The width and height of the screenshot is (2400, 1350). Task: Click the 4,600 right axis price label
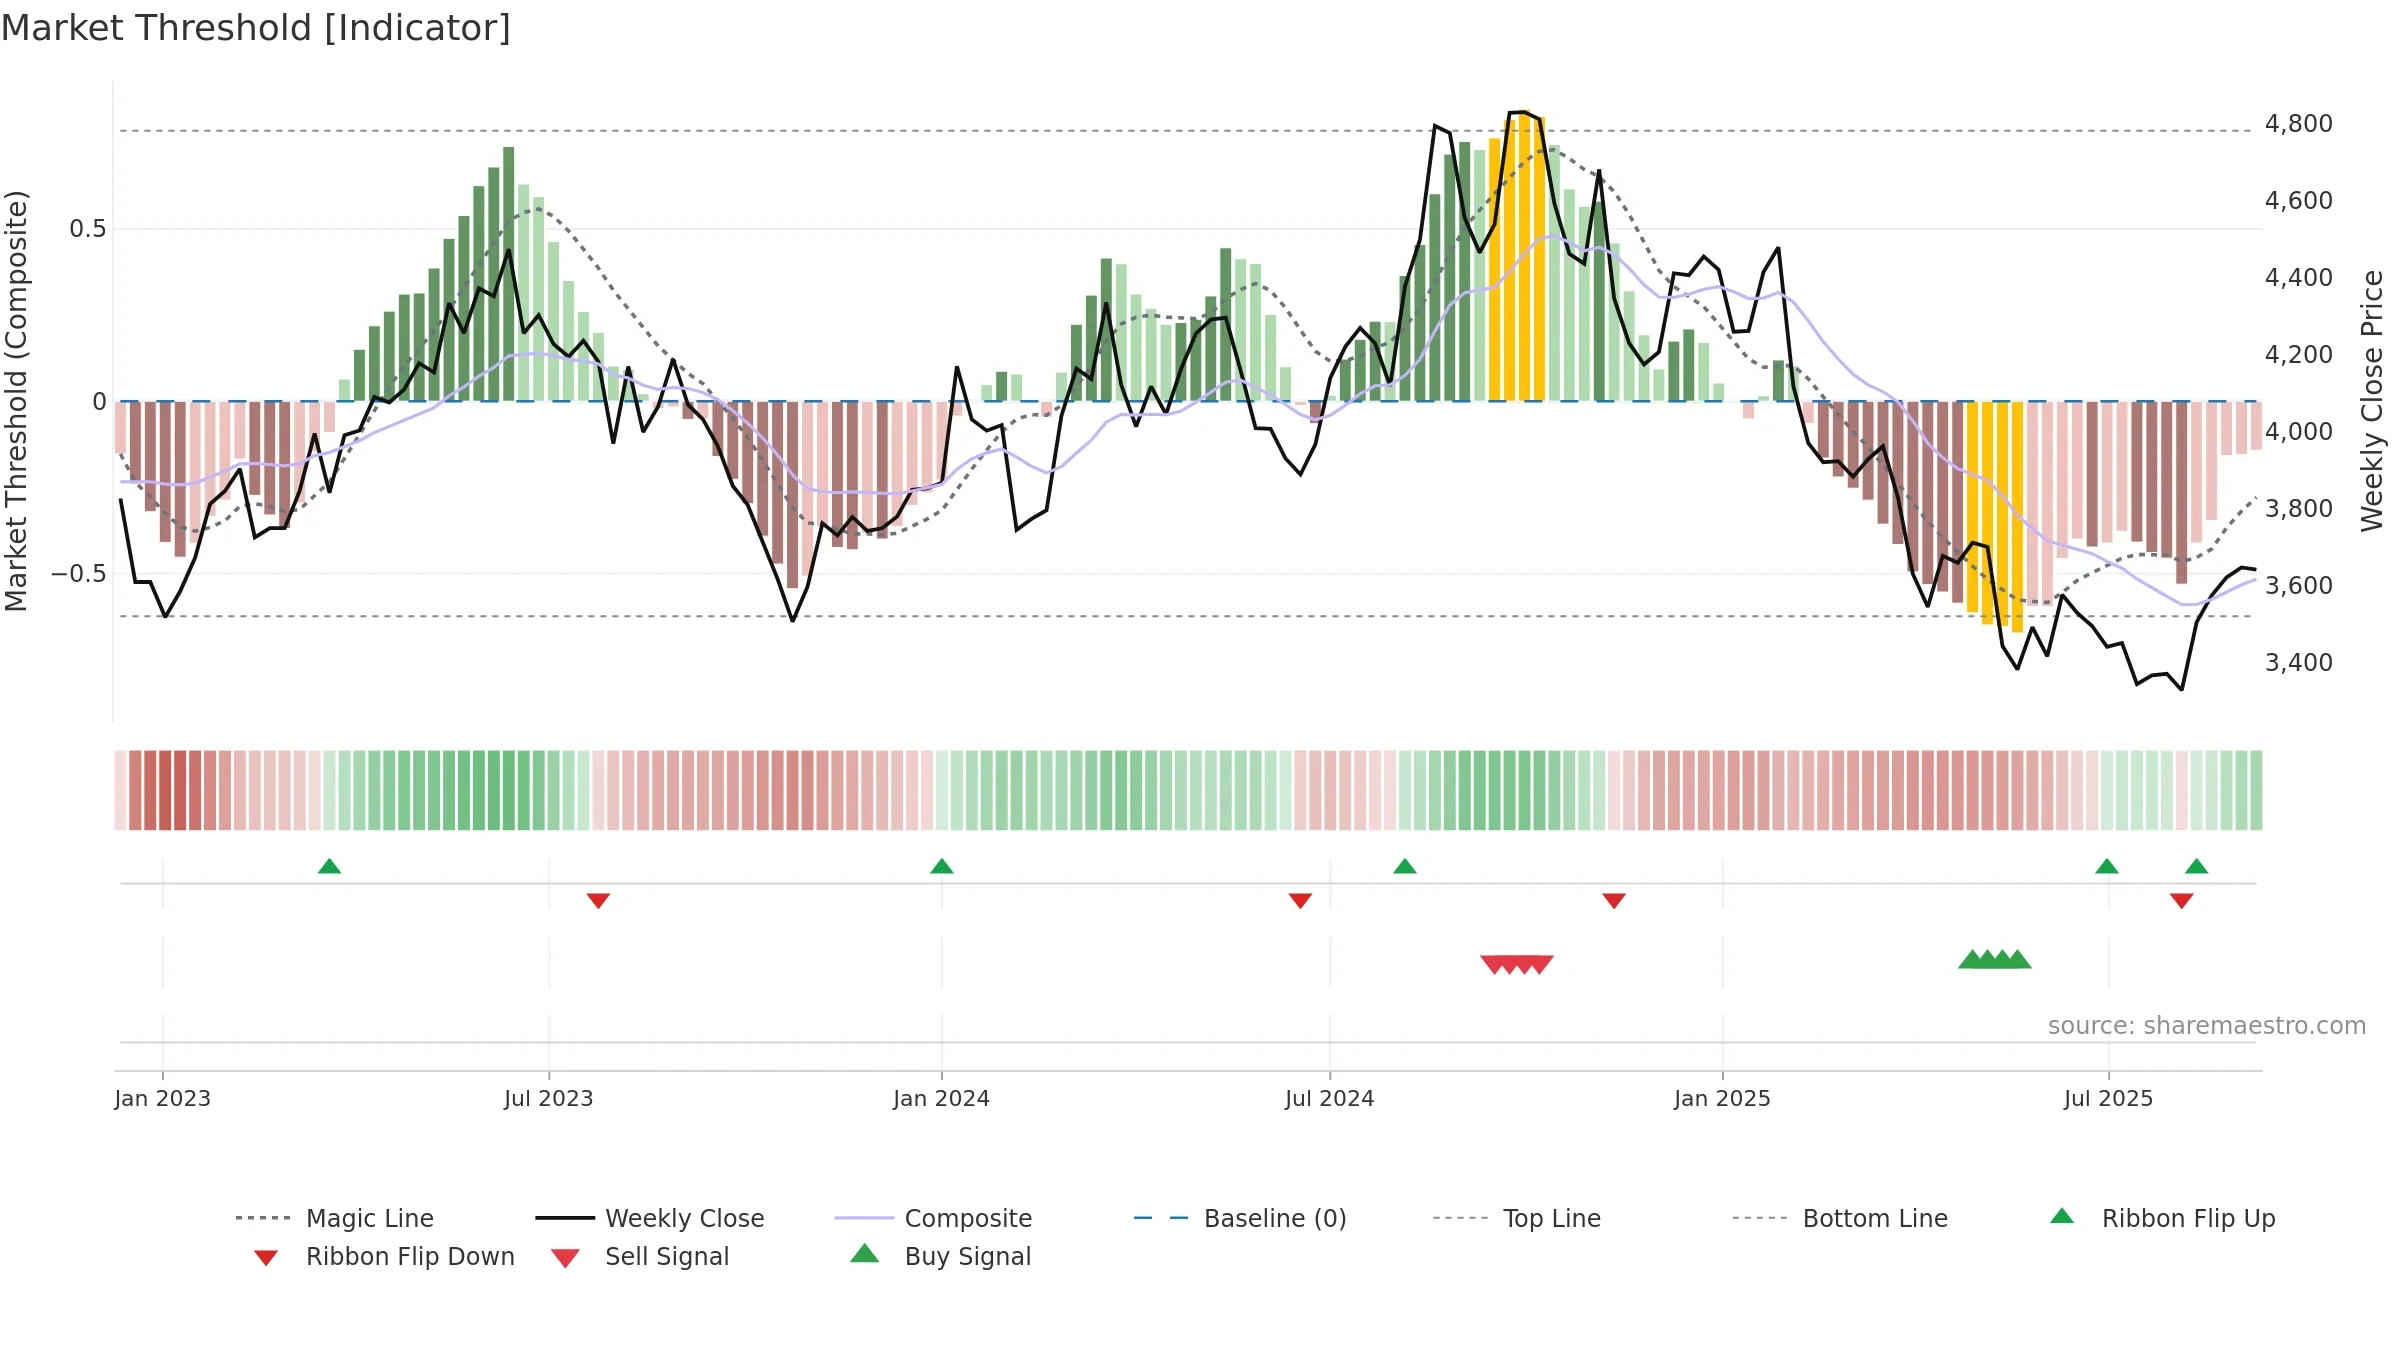tap(2298, 201)
